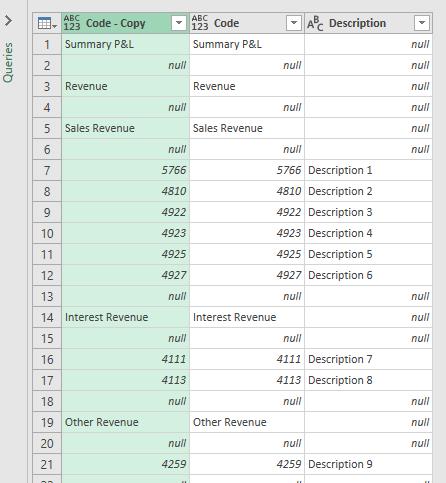446x483 pixels.
Task: Select the Code - Copy column header
Action: pyautogui.click(x=125, y=23)
